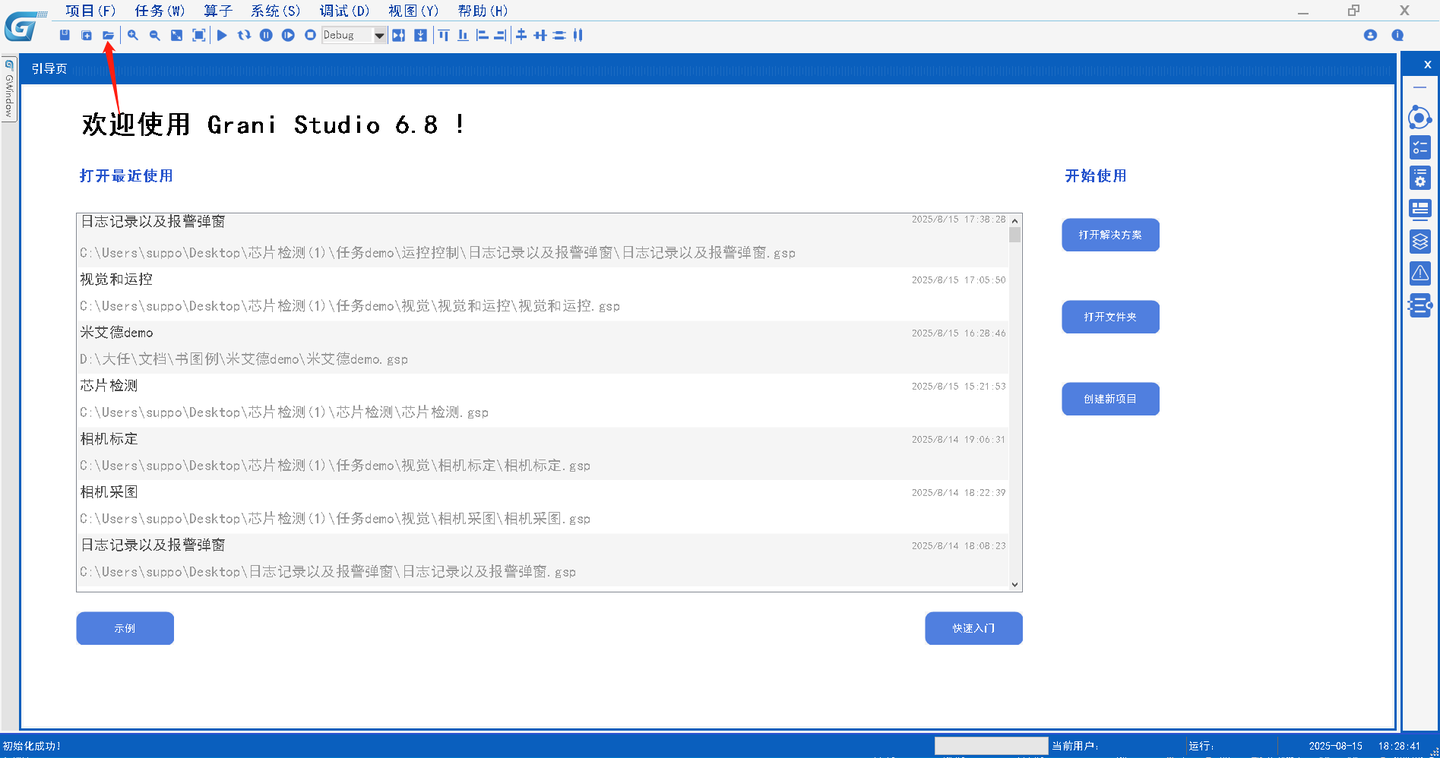This screenshot has height=758, width=1440.
Task: Expand the Debug configuration dropdown
Action: [379, 35]
